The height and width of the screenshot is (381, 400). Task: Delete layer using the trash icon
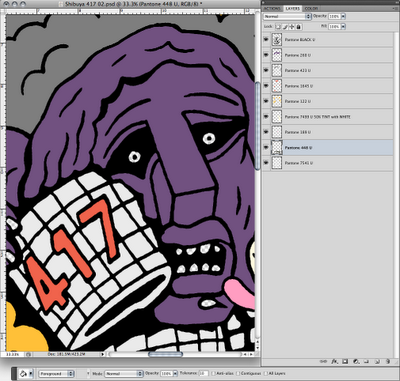click(x=387, y=361)
